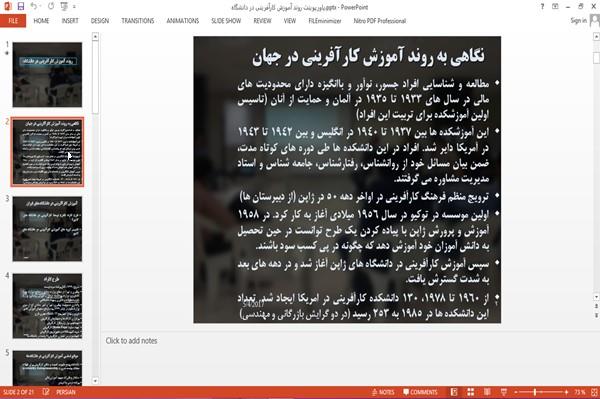Click the thumbnail pane scroll down arrow

pos(95,381)
